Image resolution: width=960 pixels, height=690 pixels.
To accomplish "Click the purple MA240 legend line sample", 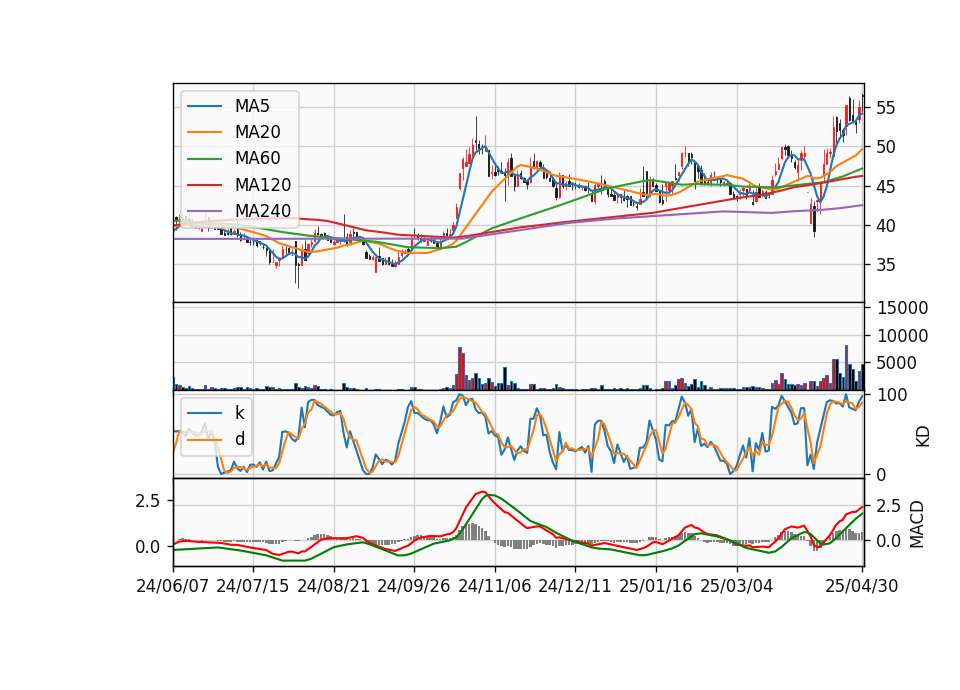I will click(204, 211).
